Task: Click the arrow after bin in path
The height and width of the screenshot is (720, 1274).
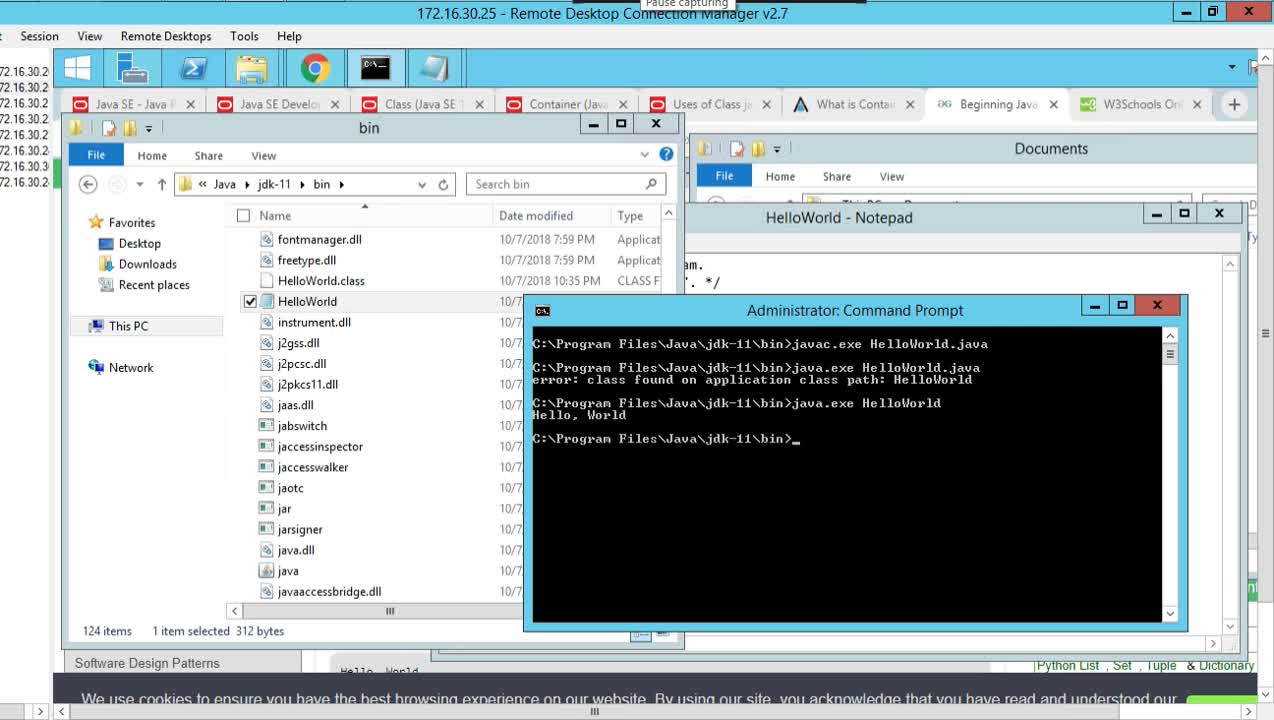Action: [341, 184]
